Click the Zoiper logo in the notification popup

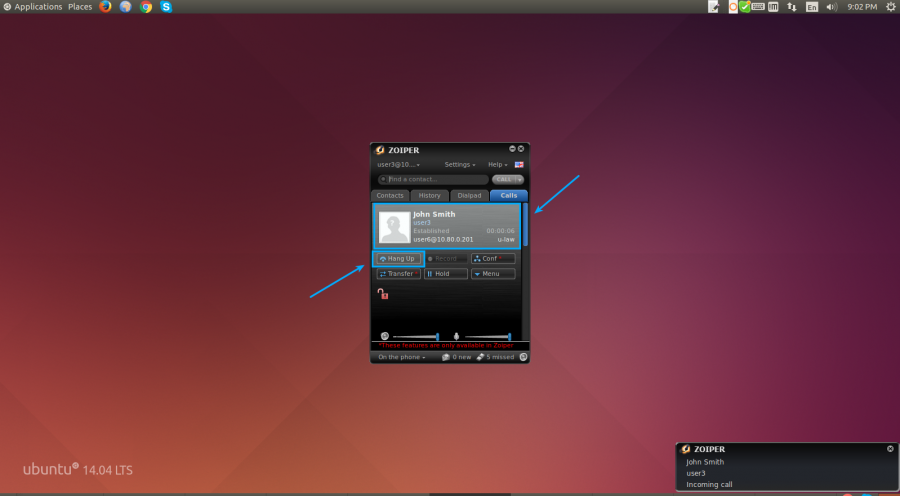click(685, 450)
